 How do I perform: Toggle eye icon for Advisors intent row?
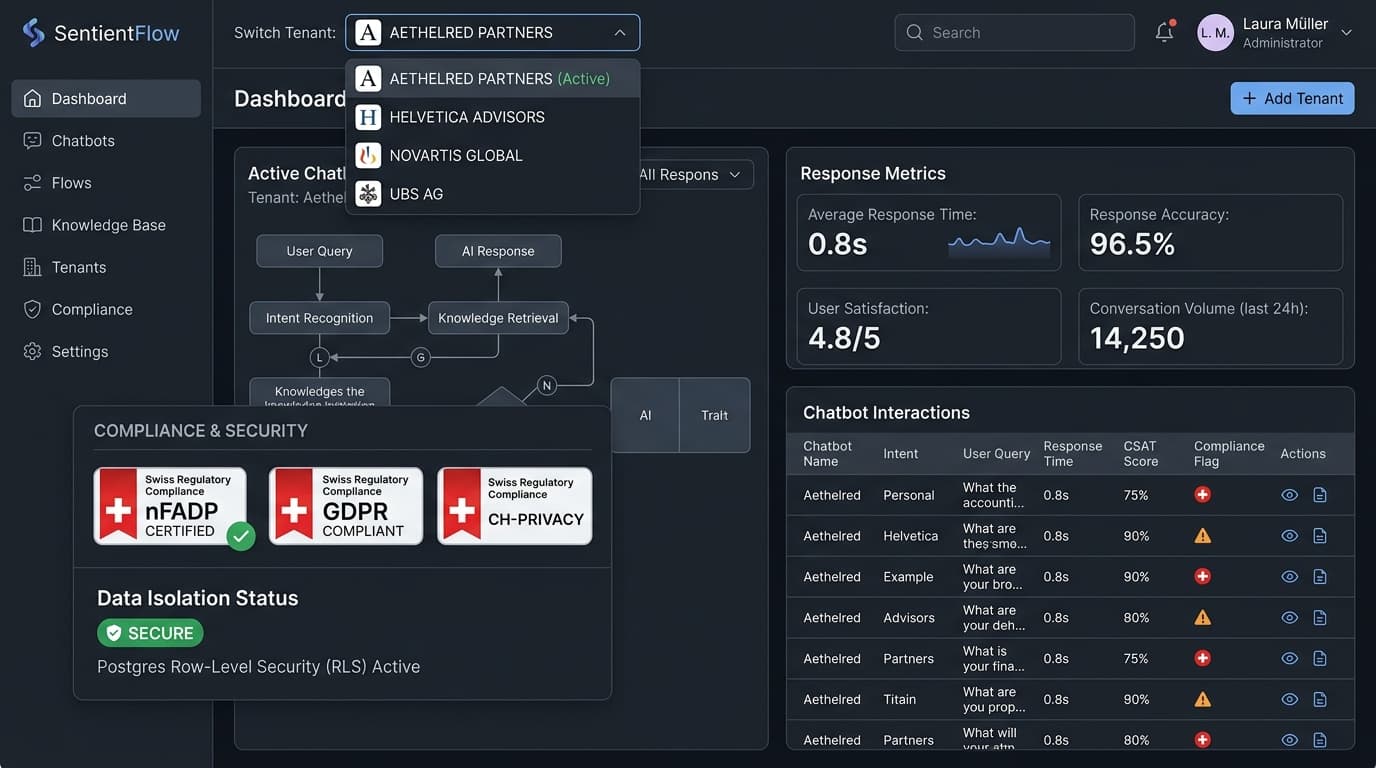pos(1290,618)
